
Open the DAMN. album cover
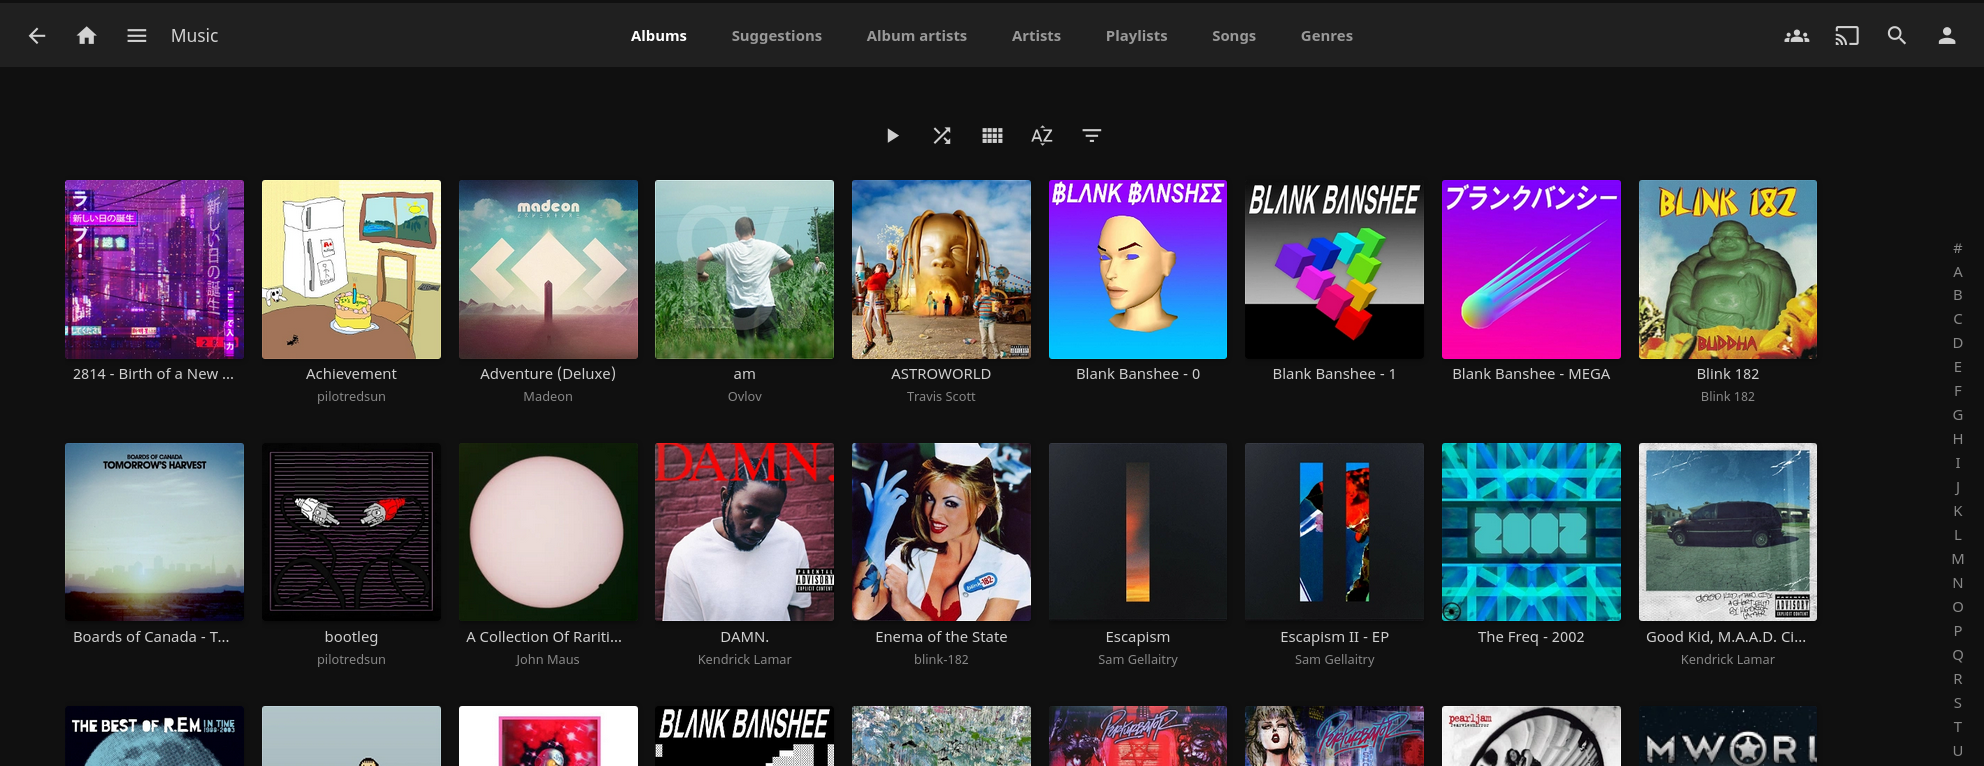(744, 532)
